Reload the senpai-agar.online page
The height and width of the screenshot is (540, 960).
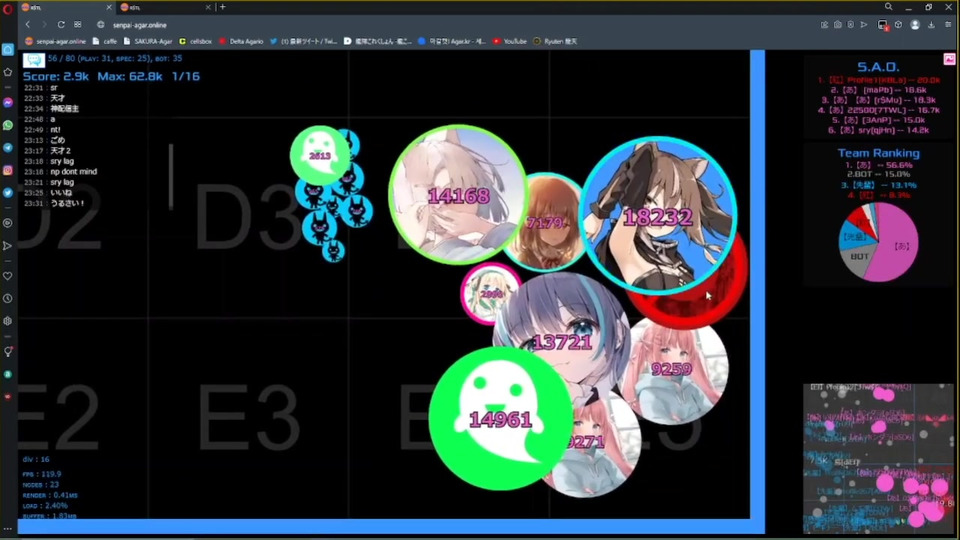click(x=61, y=24)
